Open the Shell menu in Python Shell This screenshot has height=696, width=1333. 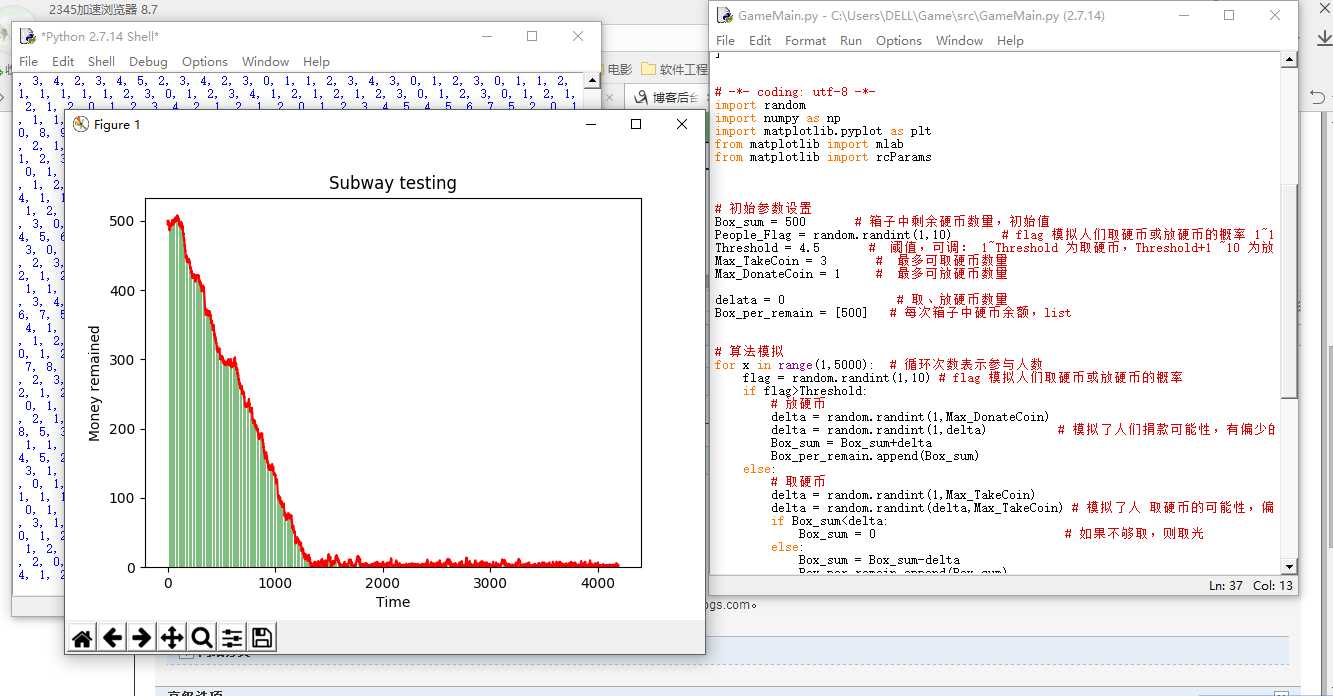[101, 61]
